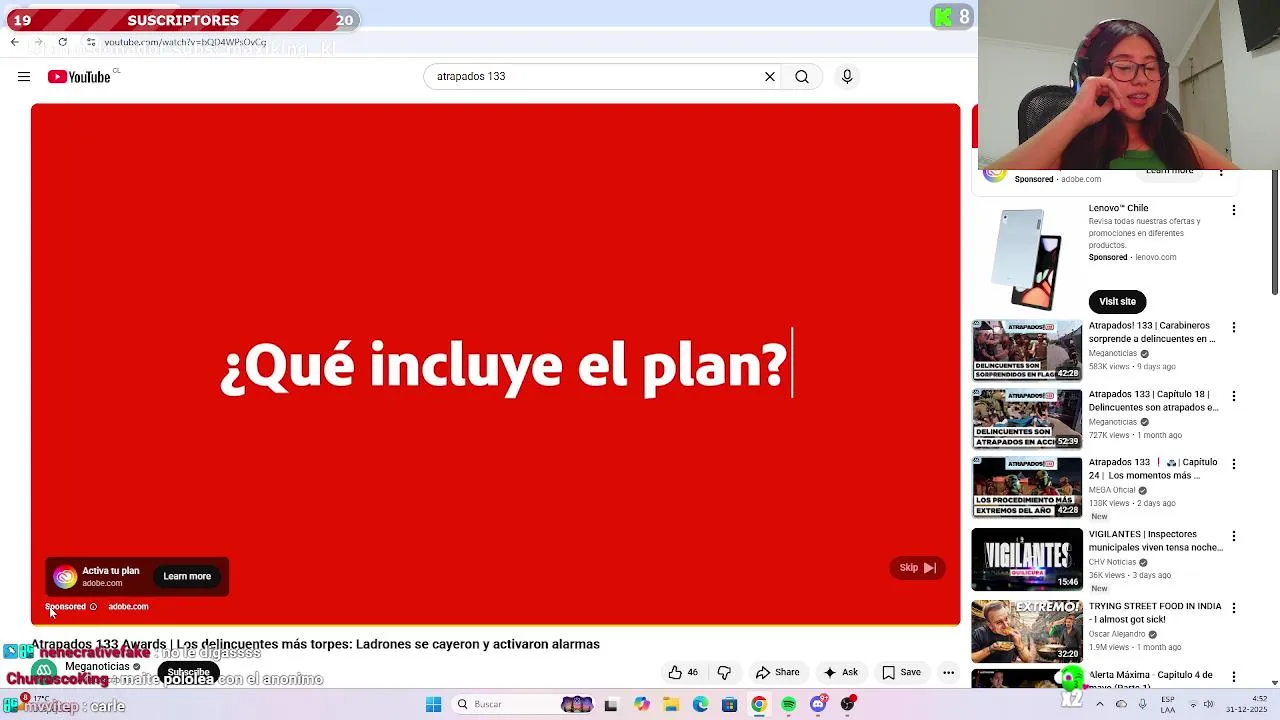Image resolution: width=1280 pixels, height=720 pixels.
Task: Open options menu for Lenovo Chile ad
Action: pyautogui.click(x=1234, y=210)
